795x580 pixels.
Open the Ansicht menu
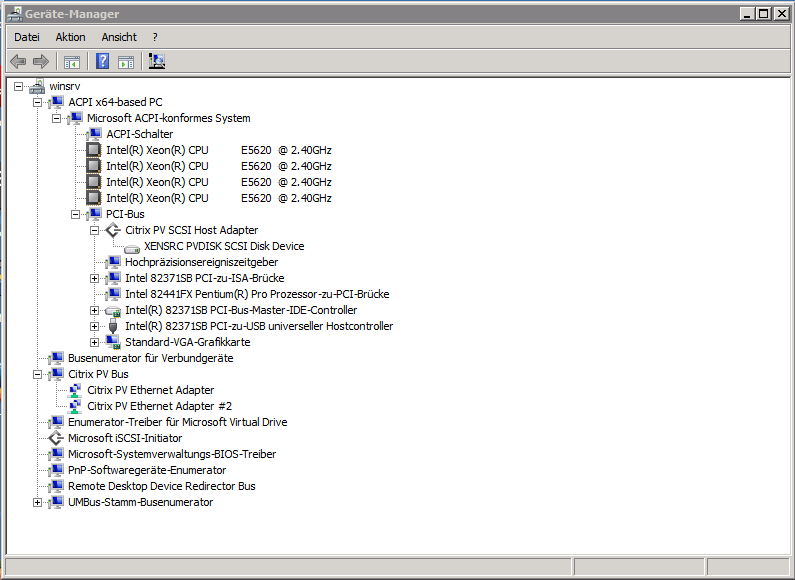coord(119,37)
